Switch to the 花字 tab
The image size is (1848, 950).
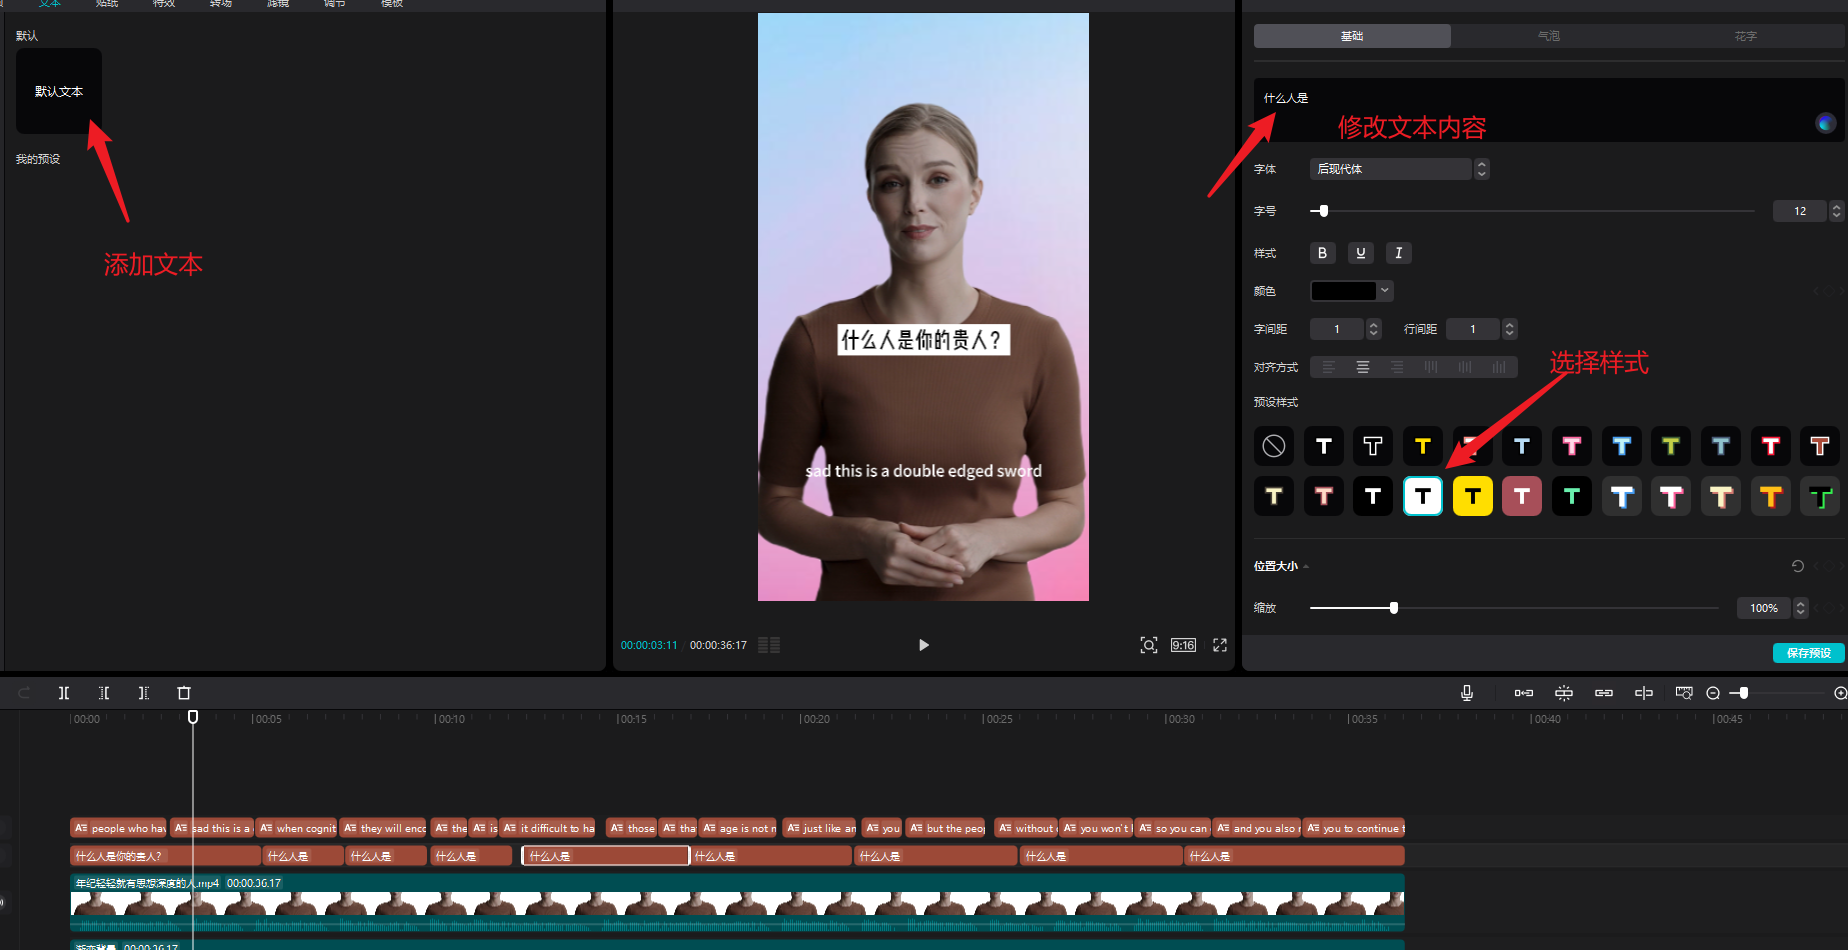click(x=1746, y=36)
